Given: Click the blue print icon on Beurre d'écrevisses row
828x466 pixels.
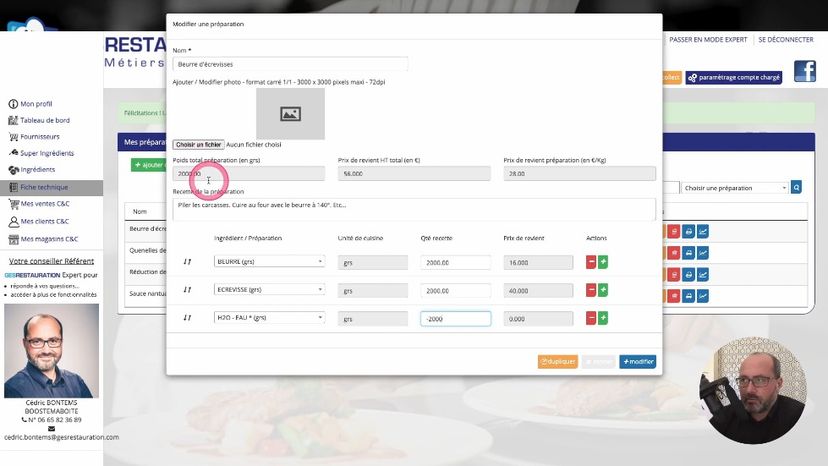Looking at the screenshot, I should point(688,231).
